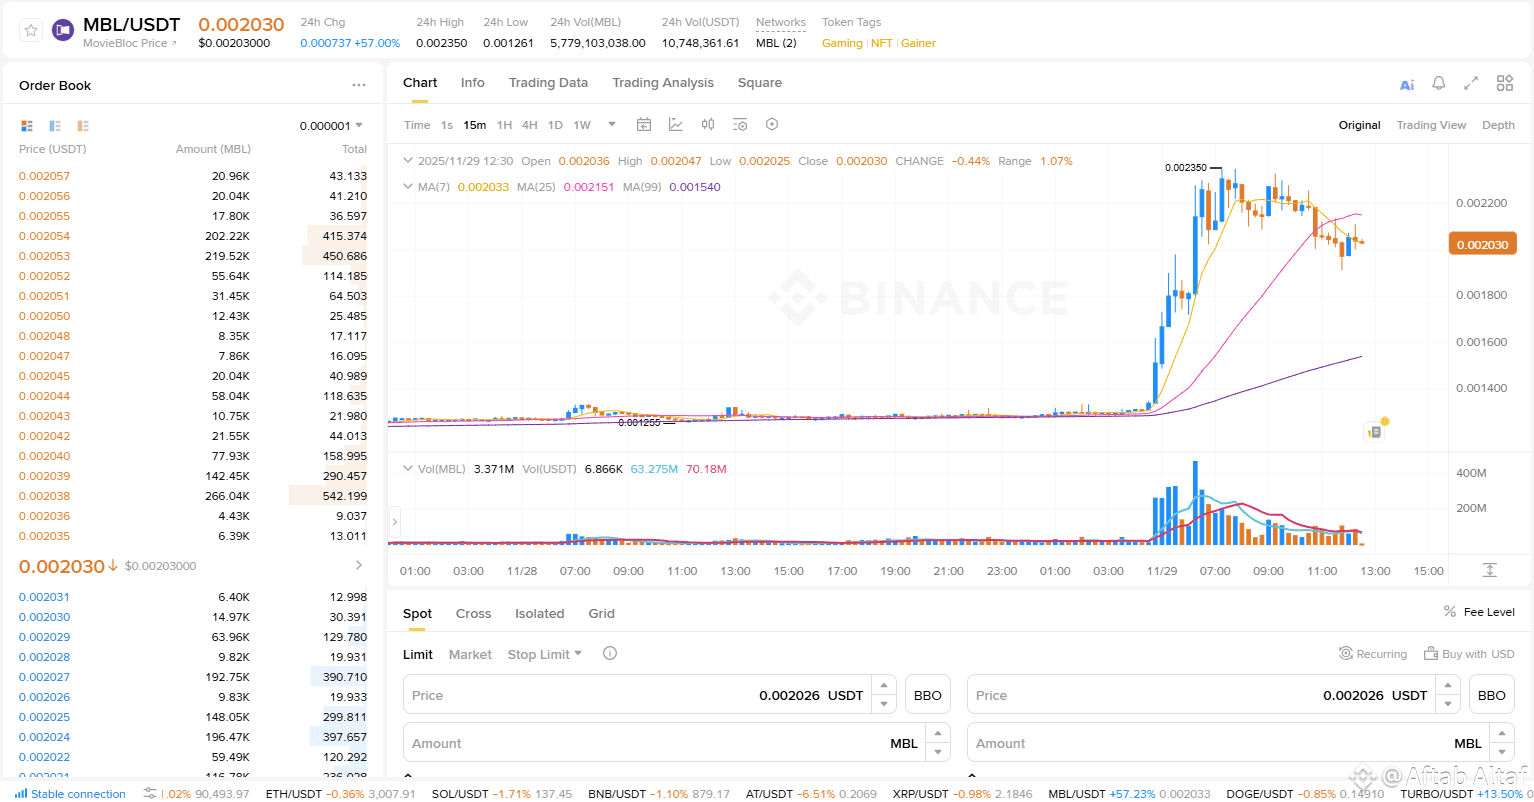Click the Fee Level percent icon
1534x802 pixels.
(x=1450, y=611)
